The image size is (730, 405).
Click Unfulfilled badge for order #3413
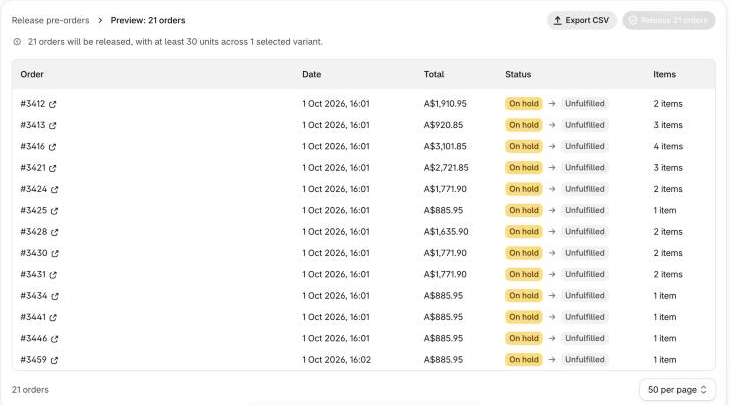pos(585,125)
